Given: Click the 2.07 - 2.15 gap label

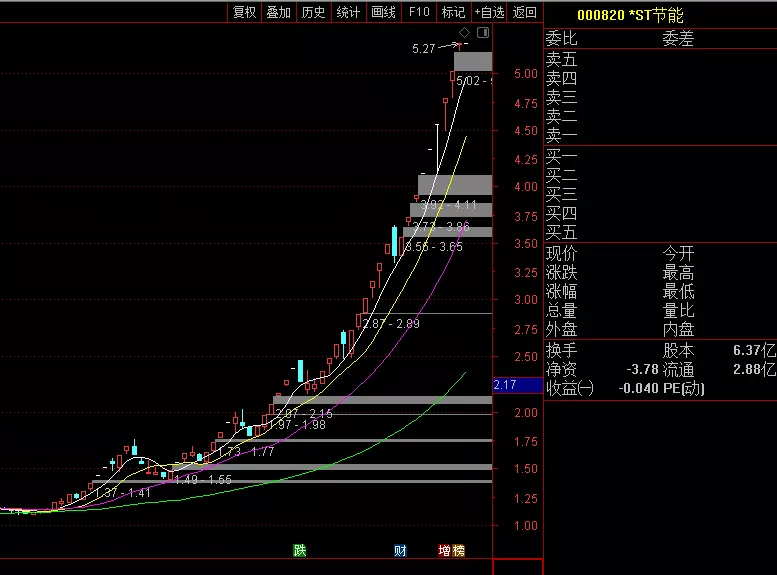Looking at the screenshot, I should pyautogui.click(x=304, y=413).
